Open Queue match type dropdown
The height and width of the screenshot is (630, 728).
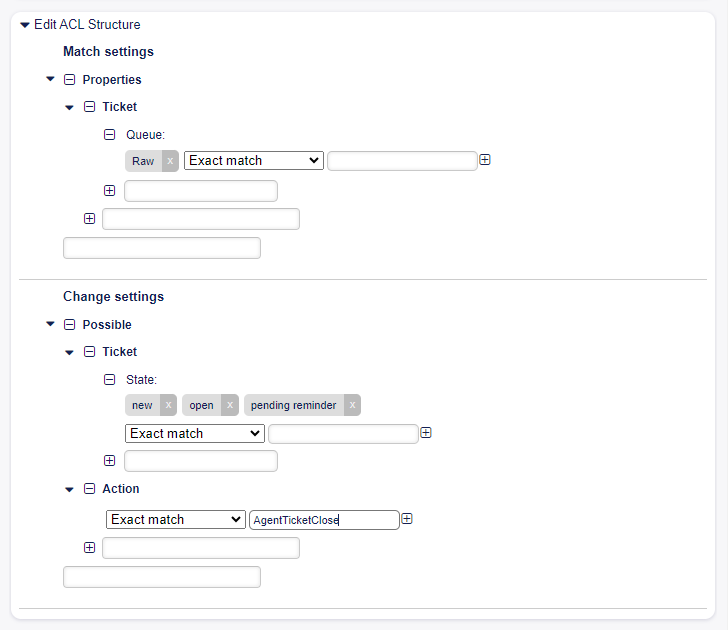coord(254,161)
